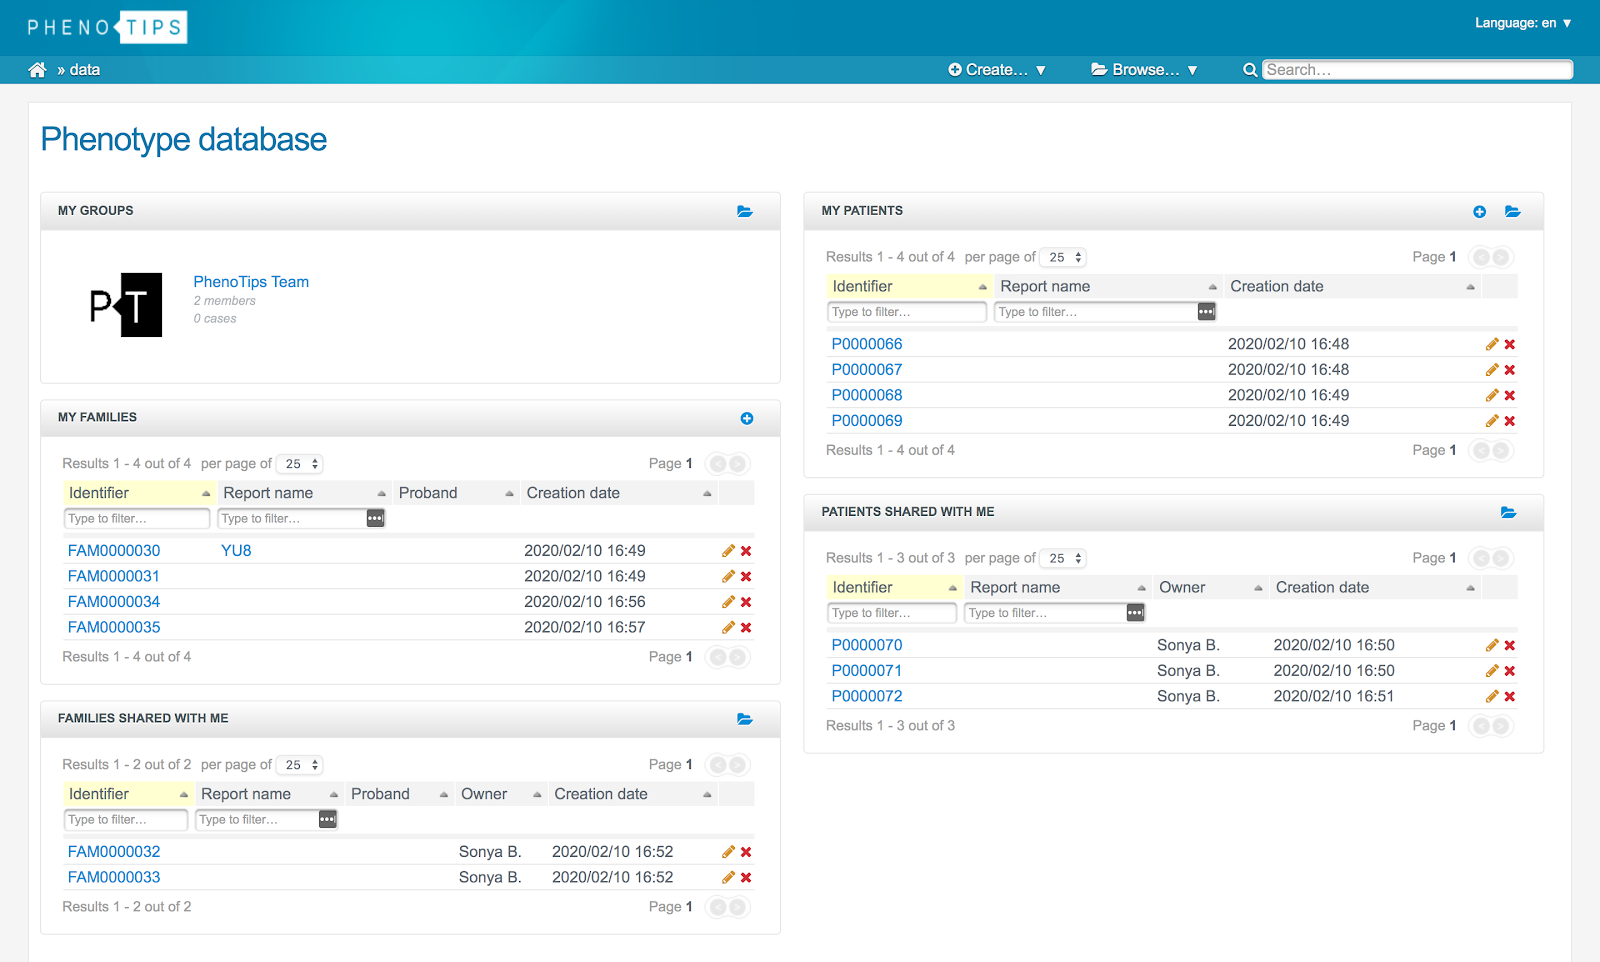Delete family FAM0000034 with red X
The width and height of the screenshot is (1600, 962).
[746, 602]
